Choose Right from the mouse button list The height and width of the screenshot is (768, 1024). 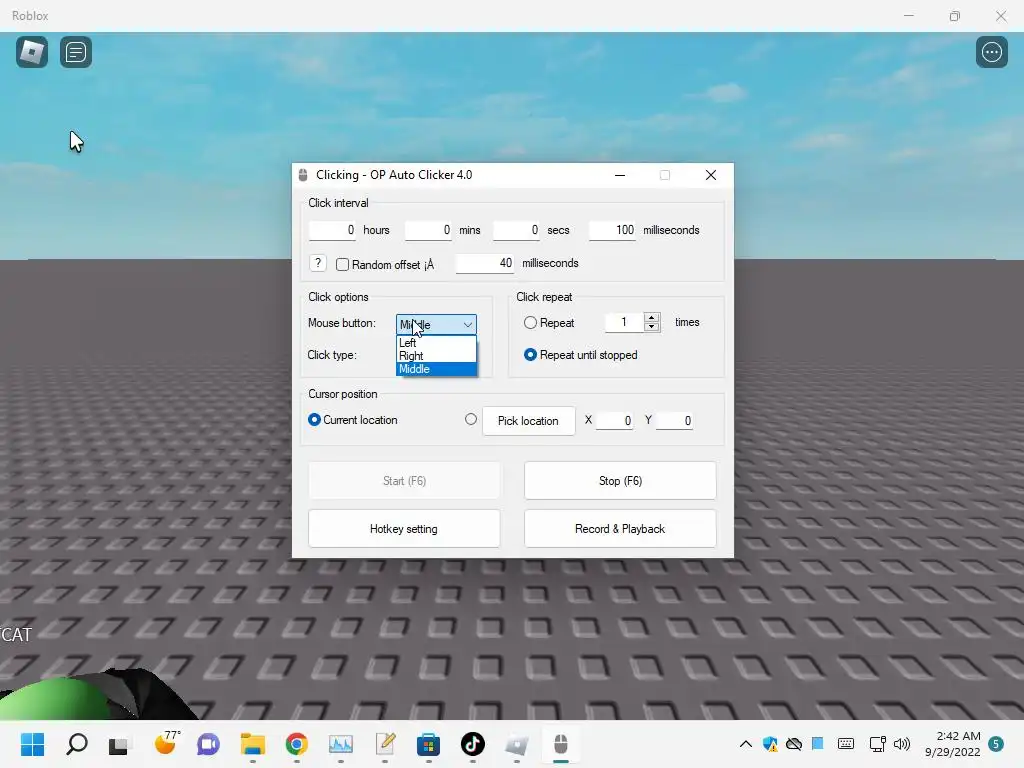click(x=436, y=356)
